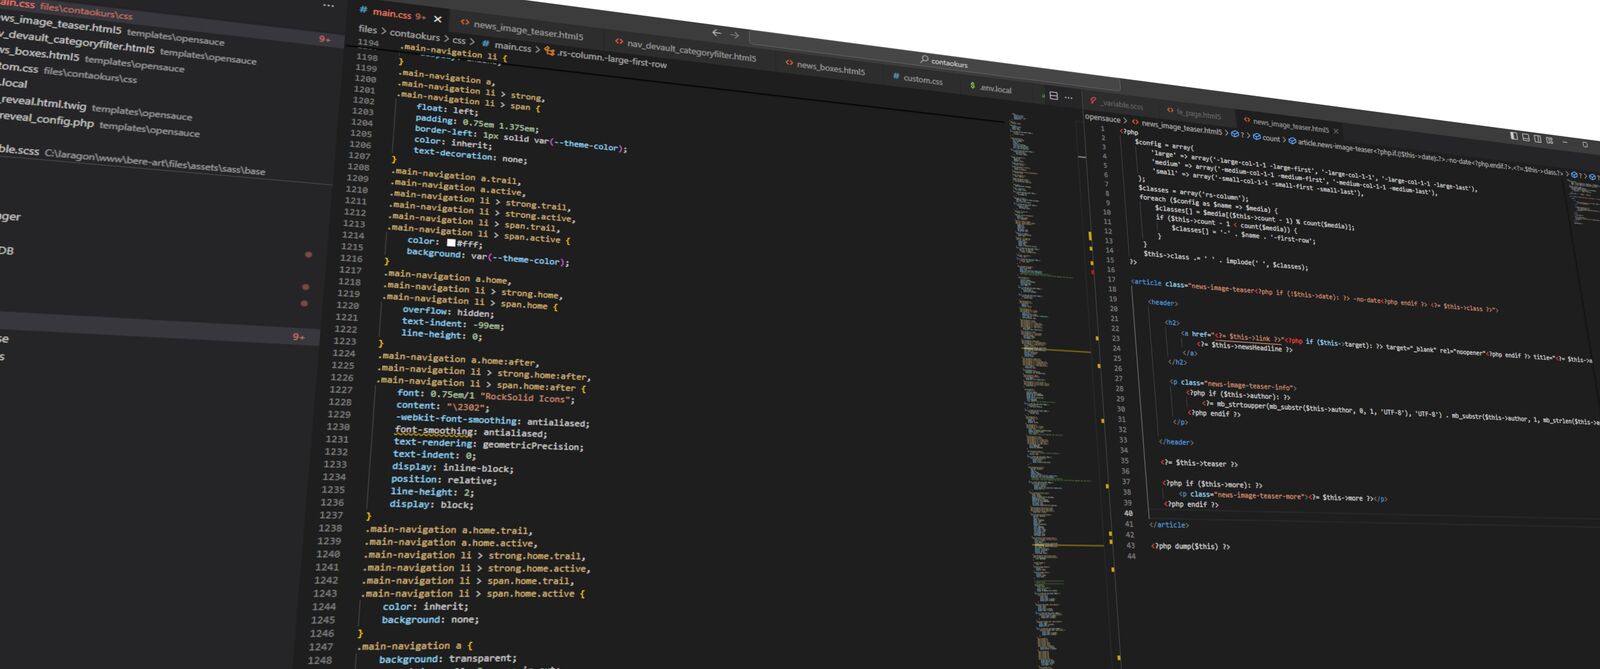This screenshot has width=1600, height=669.
Task: Click 'text-rendering: geometricPrecision;' line
Action: 489,444
